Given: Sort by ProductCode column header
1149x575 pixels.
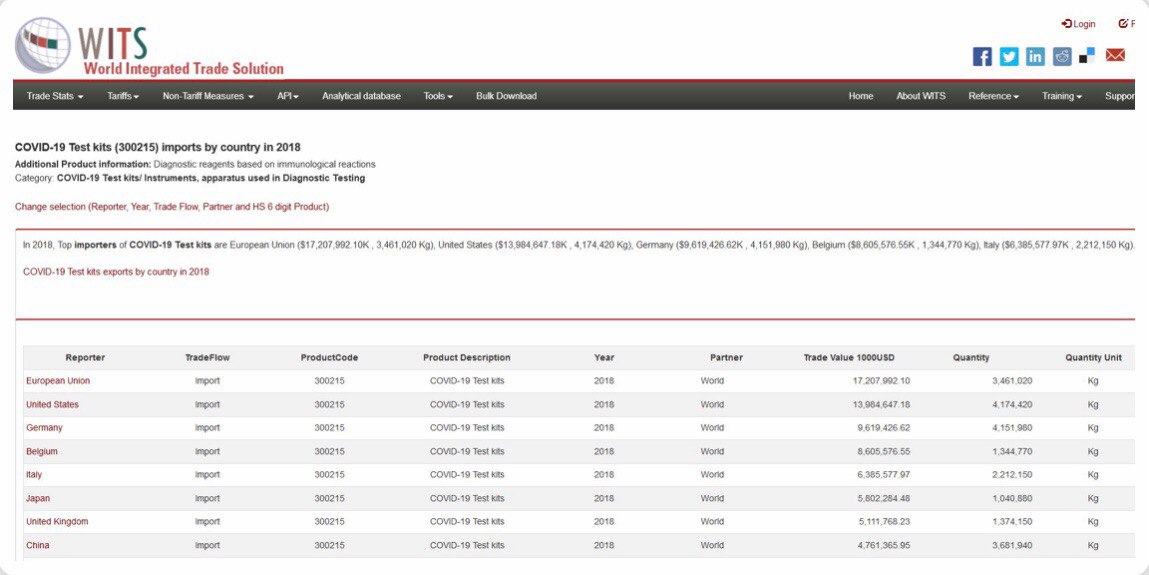Looking at the screenshot, I should [329, 357].
